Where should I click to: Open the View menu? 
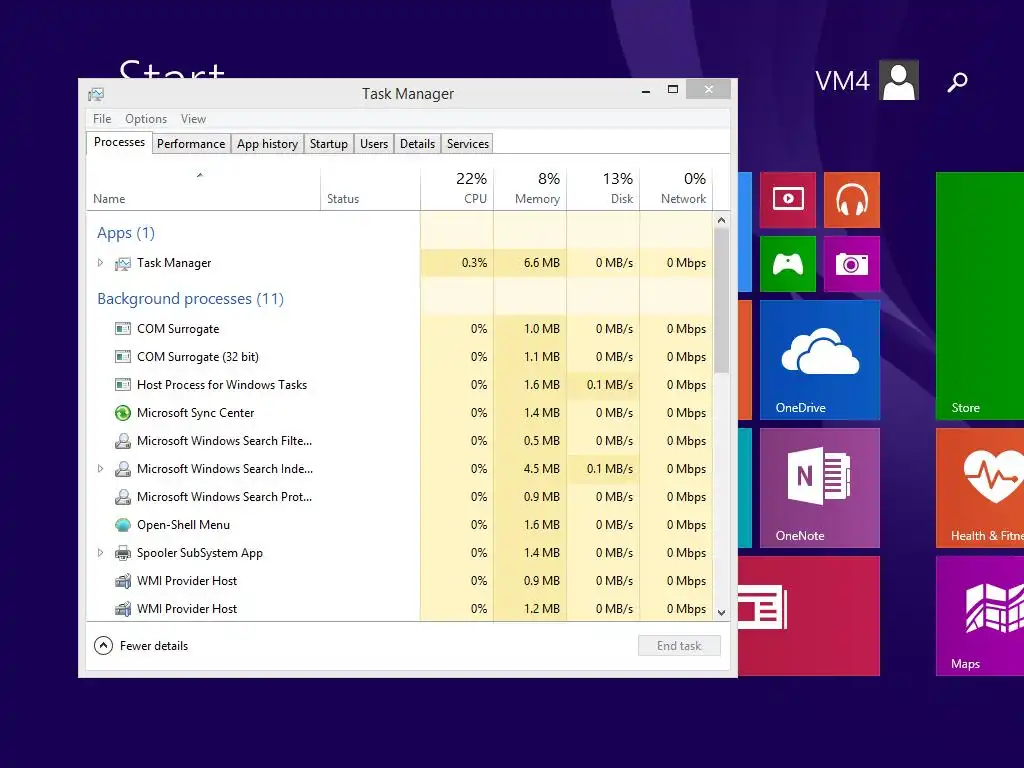pyautogui.click(x=193, y=119)
